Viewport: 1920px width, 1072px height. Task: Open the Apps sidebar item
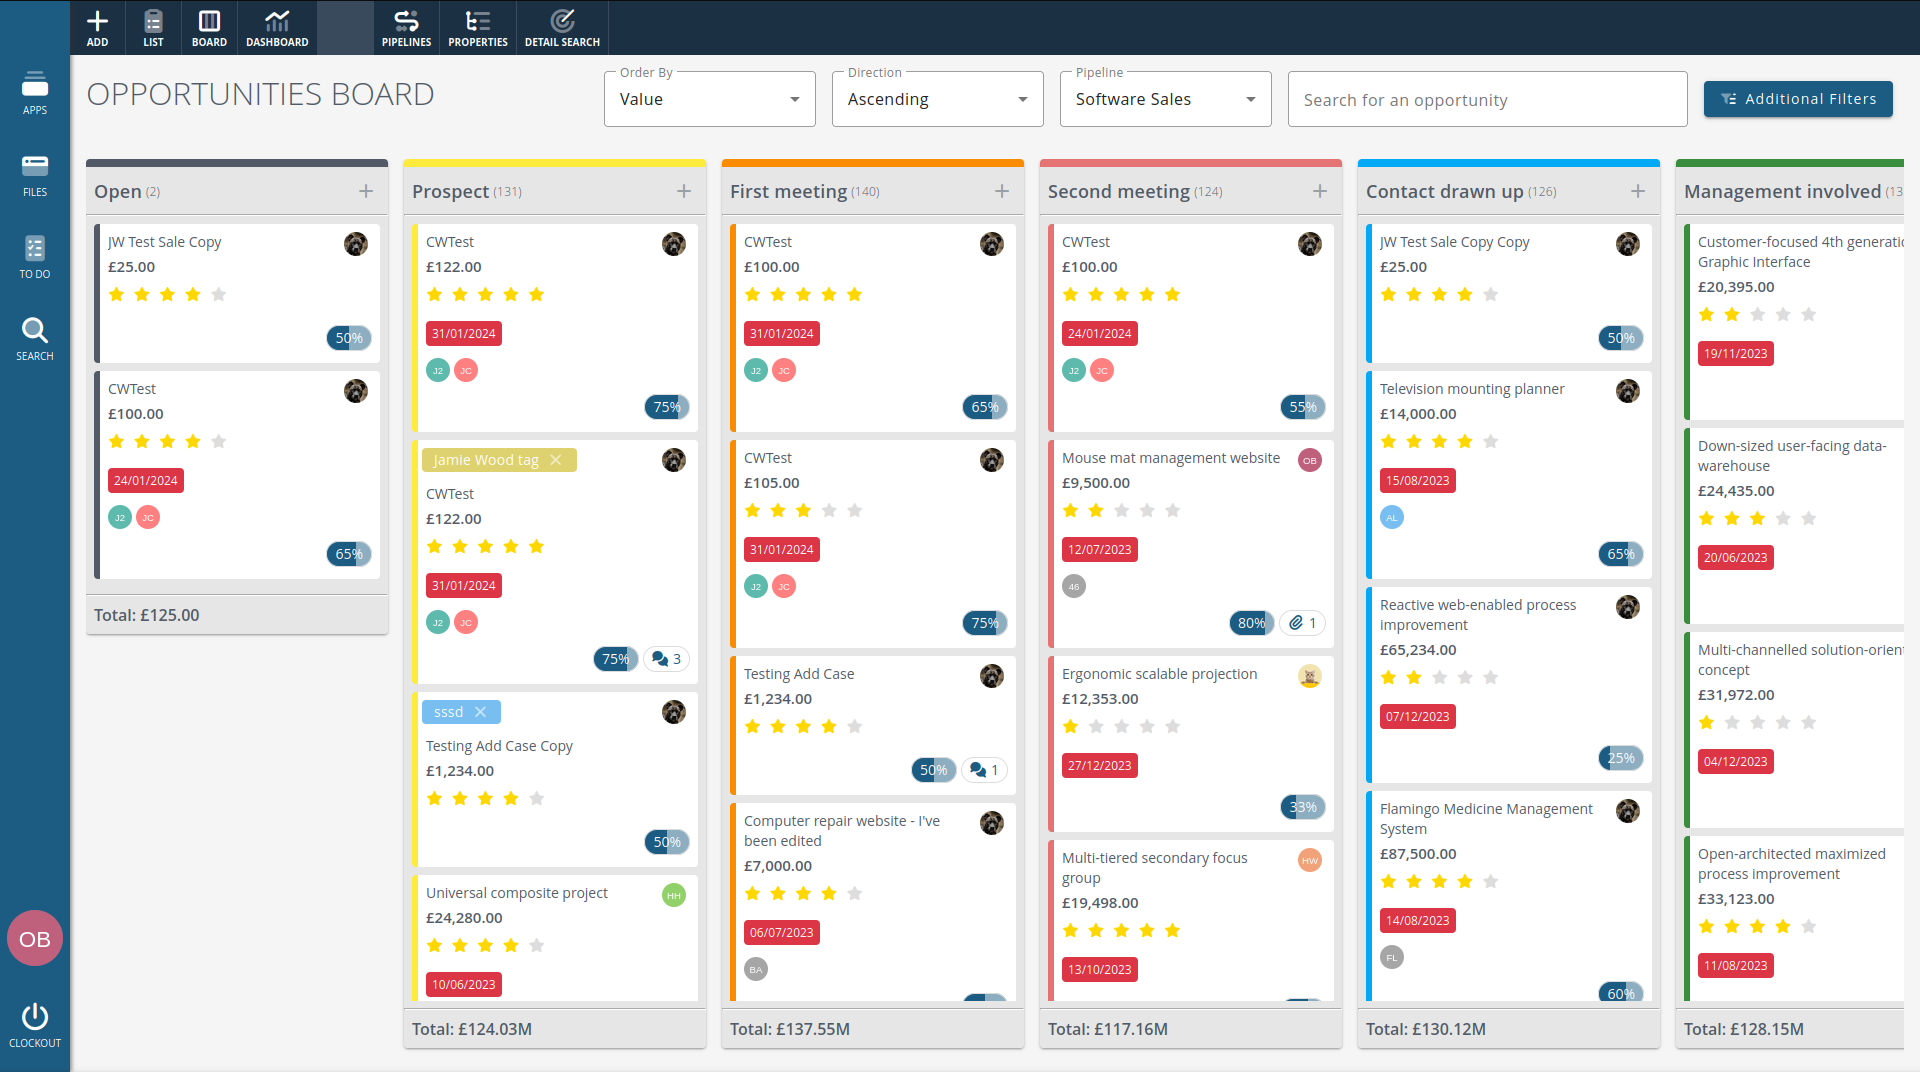[35, 93]
